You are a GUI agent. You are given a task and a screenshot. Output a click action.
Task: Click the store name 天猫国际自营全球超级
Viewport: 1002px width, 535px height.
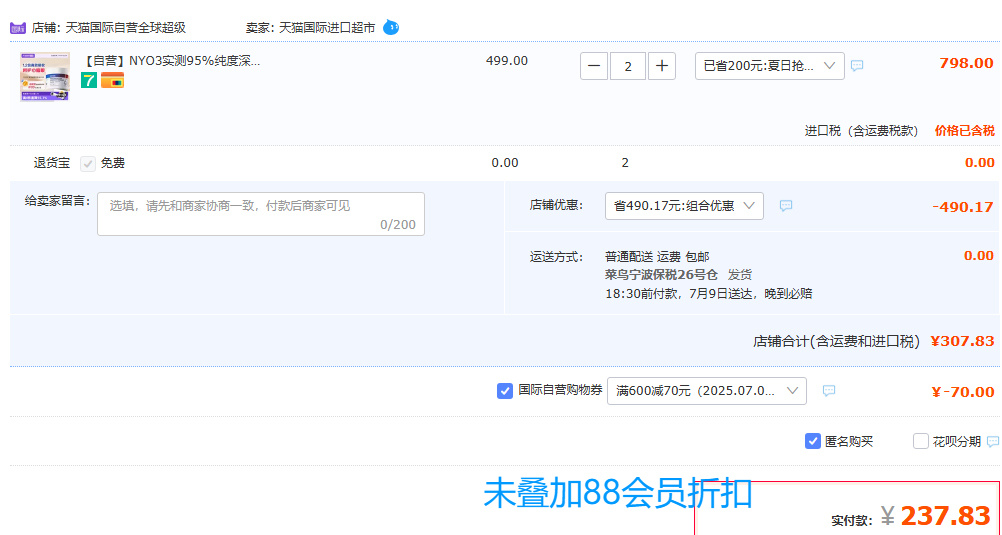point(126,28)
